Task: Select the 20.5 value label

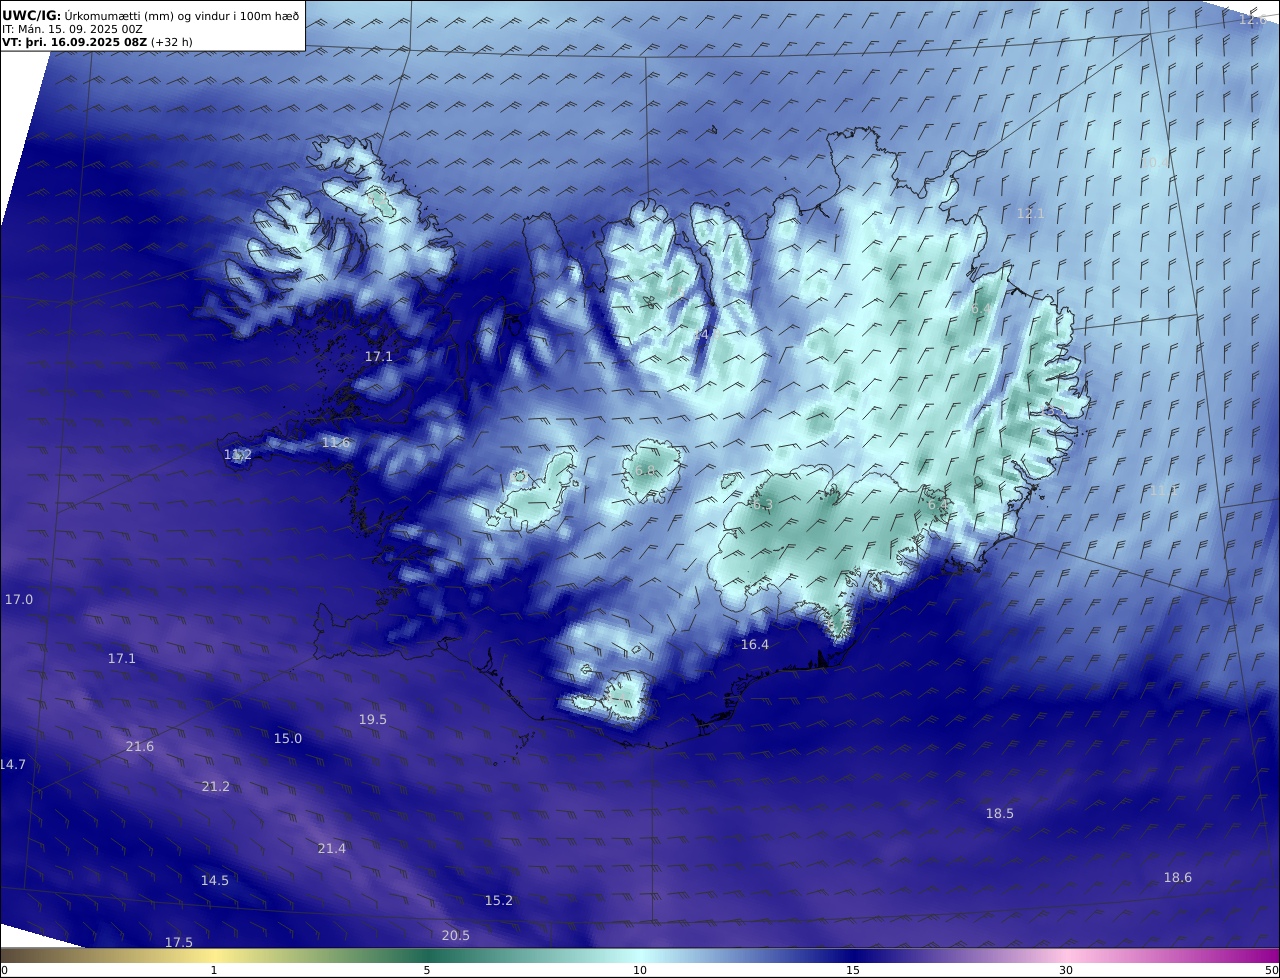Action: (x=456, y=936)
